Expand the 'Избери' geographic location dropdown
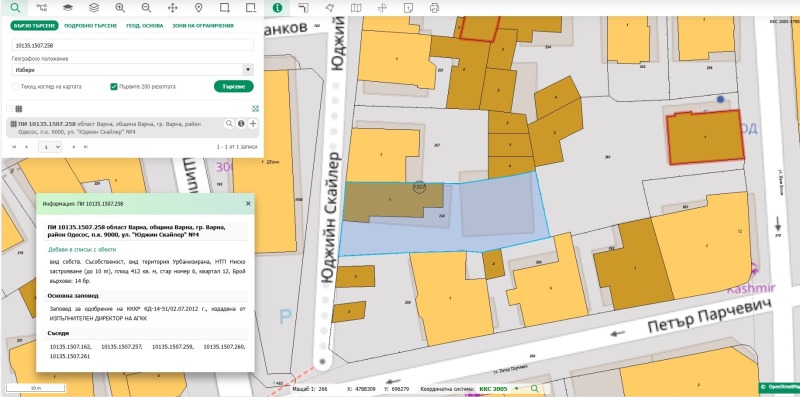Image resolution: width=800 pixels, height=397 pixels. pos(133,70)
